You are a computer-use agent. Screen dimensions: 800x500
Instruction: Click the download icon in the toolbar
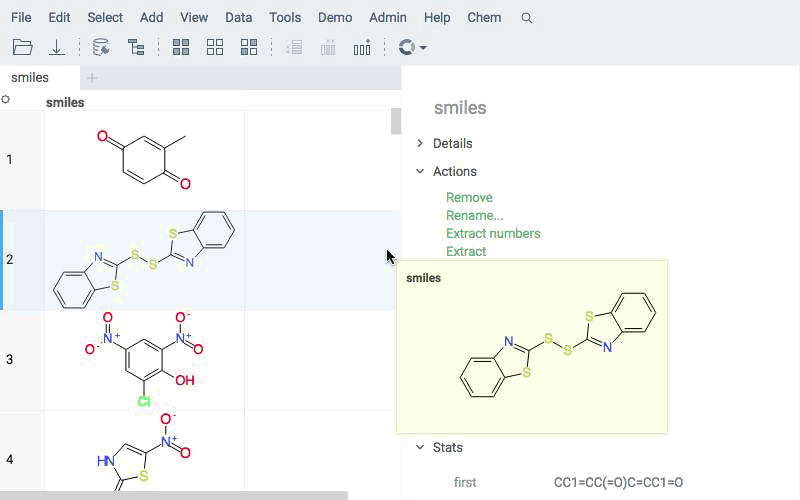[x=57, y=47]
